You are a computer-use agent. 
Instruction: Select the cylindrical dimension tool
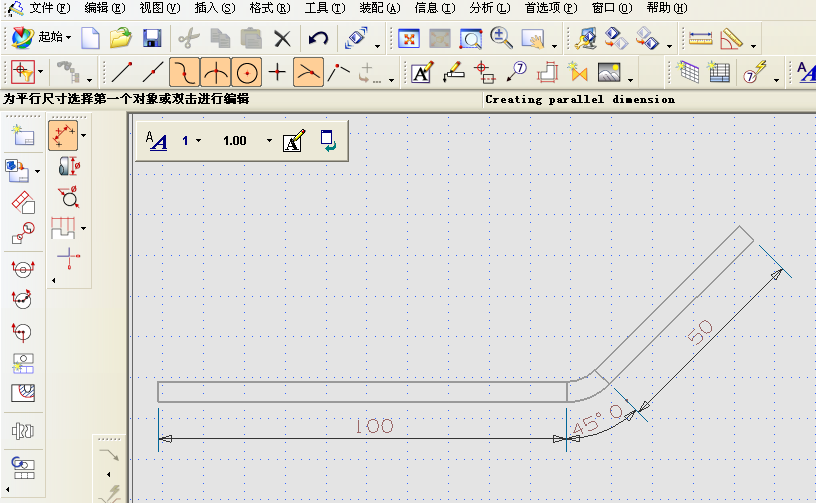69,166
